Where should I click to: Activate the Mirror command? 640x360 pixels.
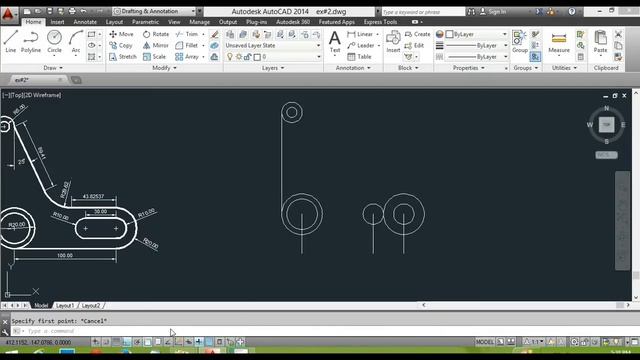[156, 45]
